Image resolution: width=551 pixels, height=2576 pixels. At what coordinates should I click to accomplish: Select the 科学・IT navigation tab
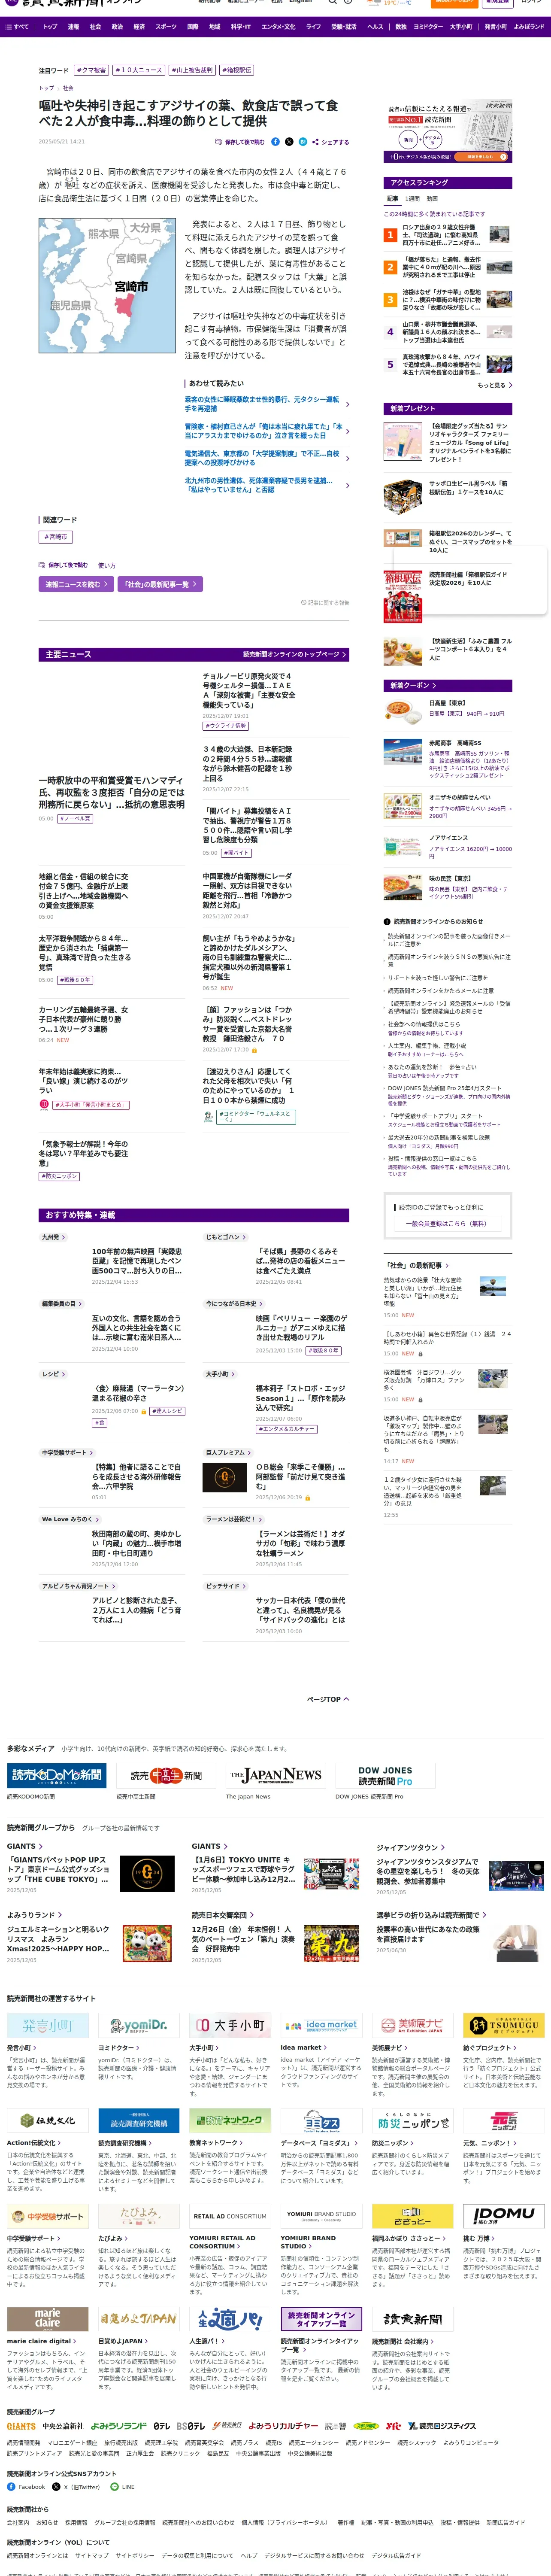click(x=241, y=27)
